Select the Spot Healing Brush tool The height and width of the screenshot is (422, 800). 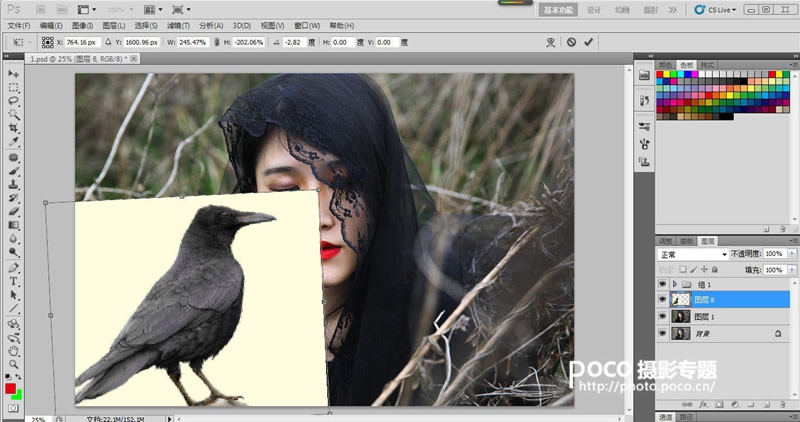tap(13, 158)
